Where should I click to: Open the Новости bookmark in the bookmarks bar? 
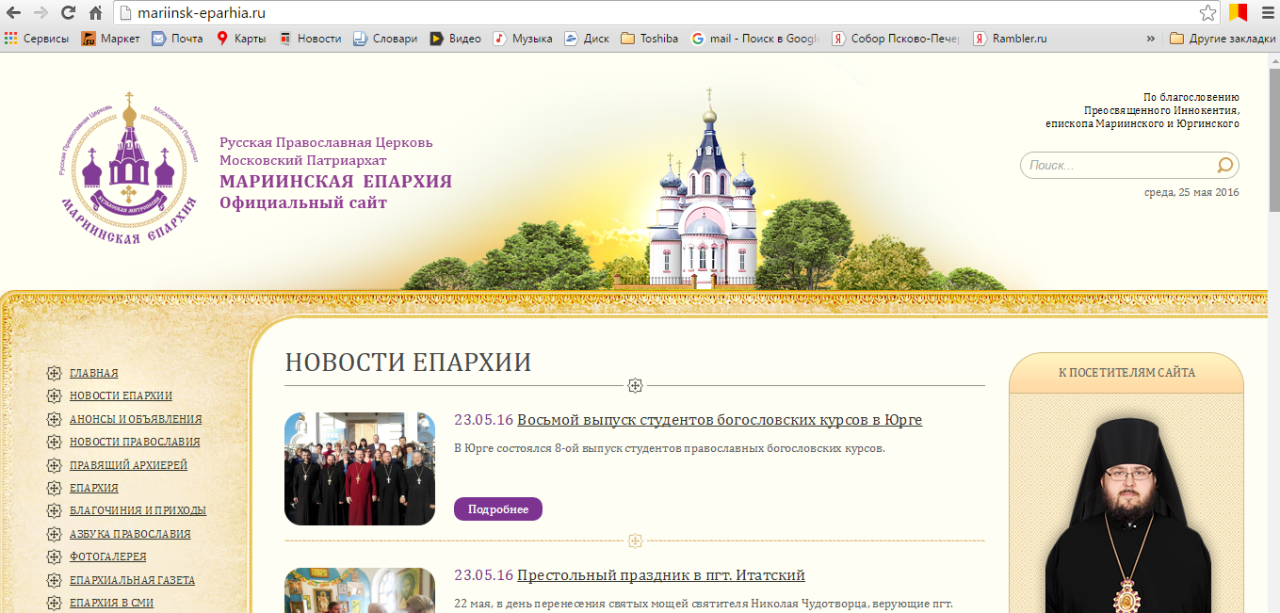[310, 39]
